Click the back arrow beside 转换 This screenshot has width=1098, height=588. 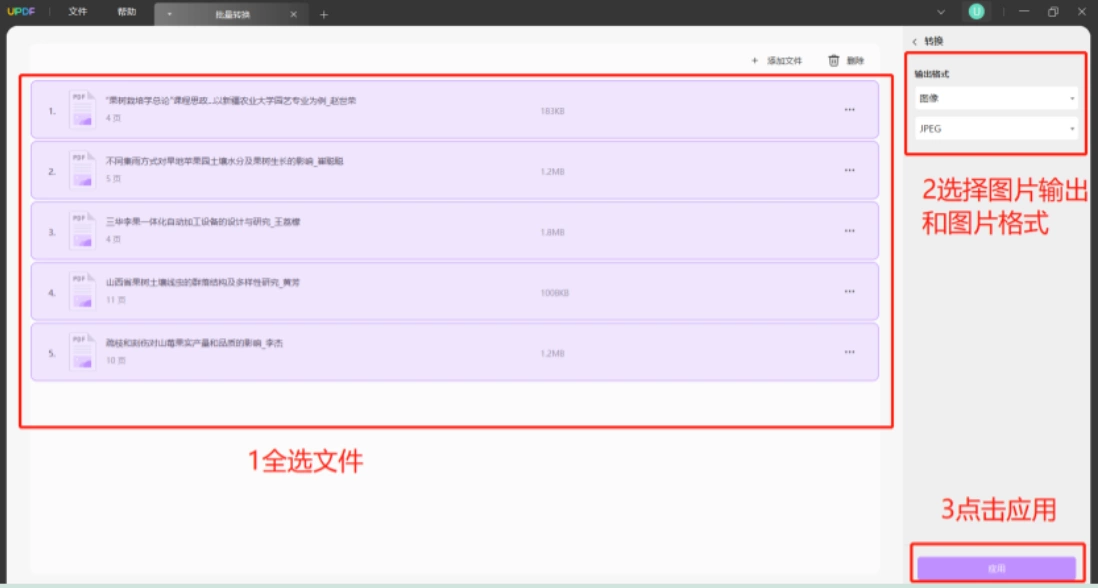(x=915, y=41)
